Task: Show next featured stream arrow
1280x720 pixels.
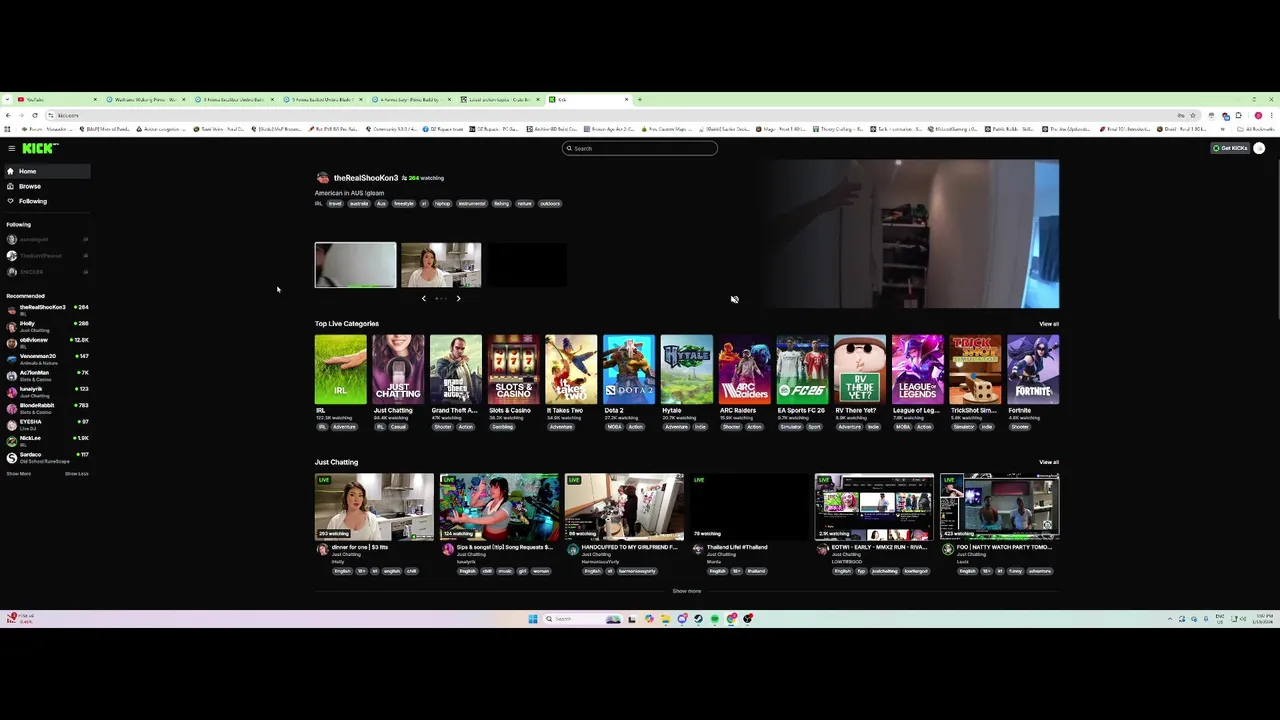Action: (458, 298)
